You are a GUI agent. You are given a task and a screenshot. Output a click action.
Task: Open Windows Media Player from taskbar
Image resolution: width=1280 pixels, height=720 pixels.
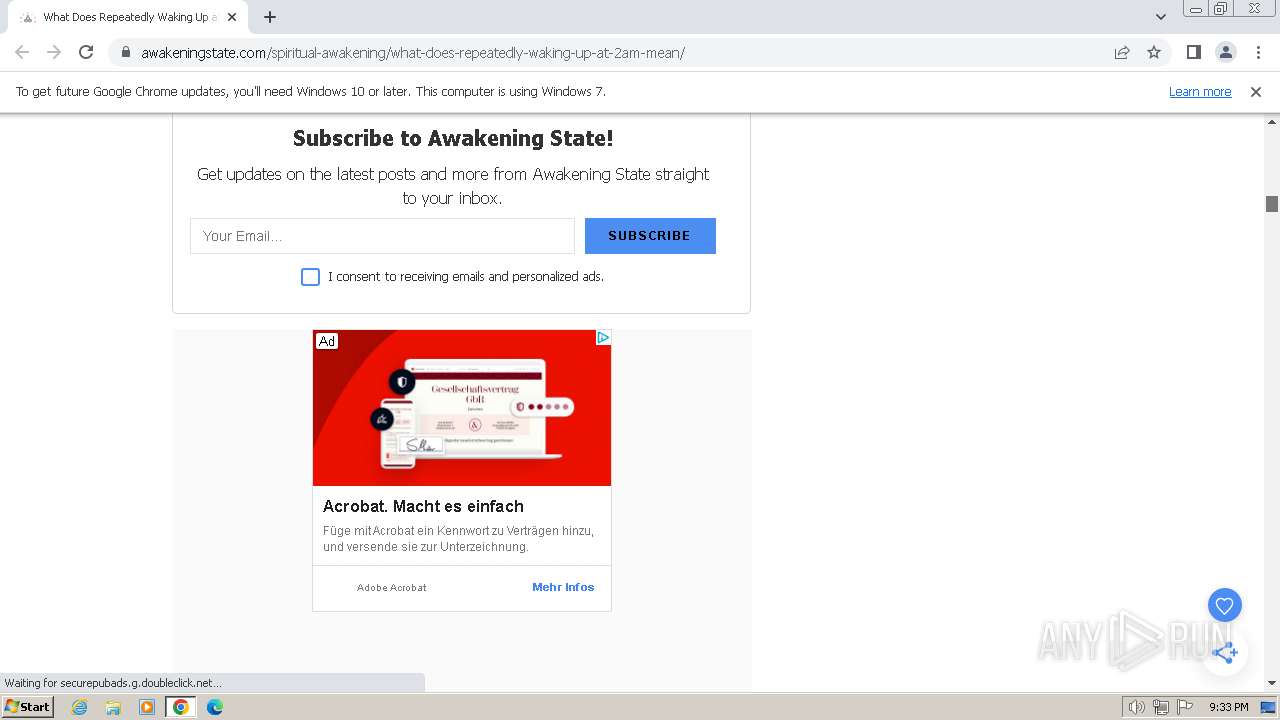(x=147, y=707)
